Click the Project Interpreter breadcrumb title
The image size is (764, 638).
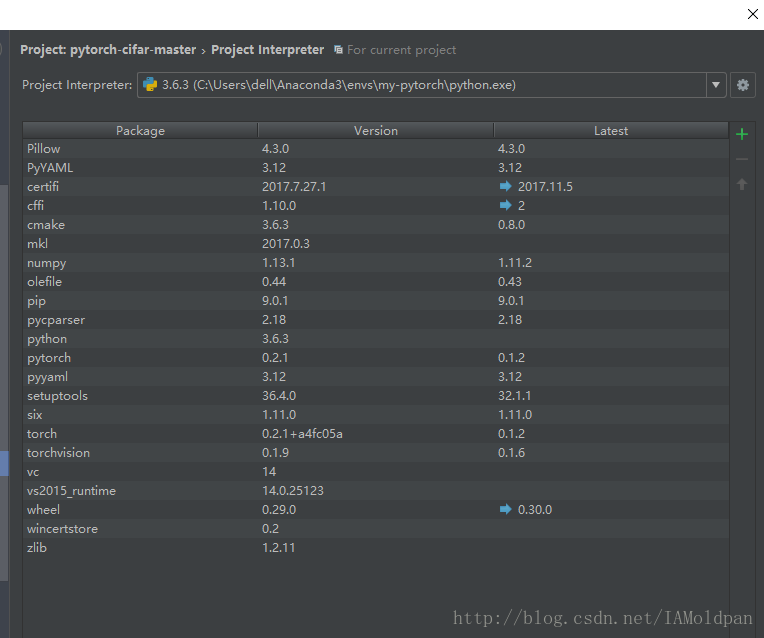tap(267, 50)
